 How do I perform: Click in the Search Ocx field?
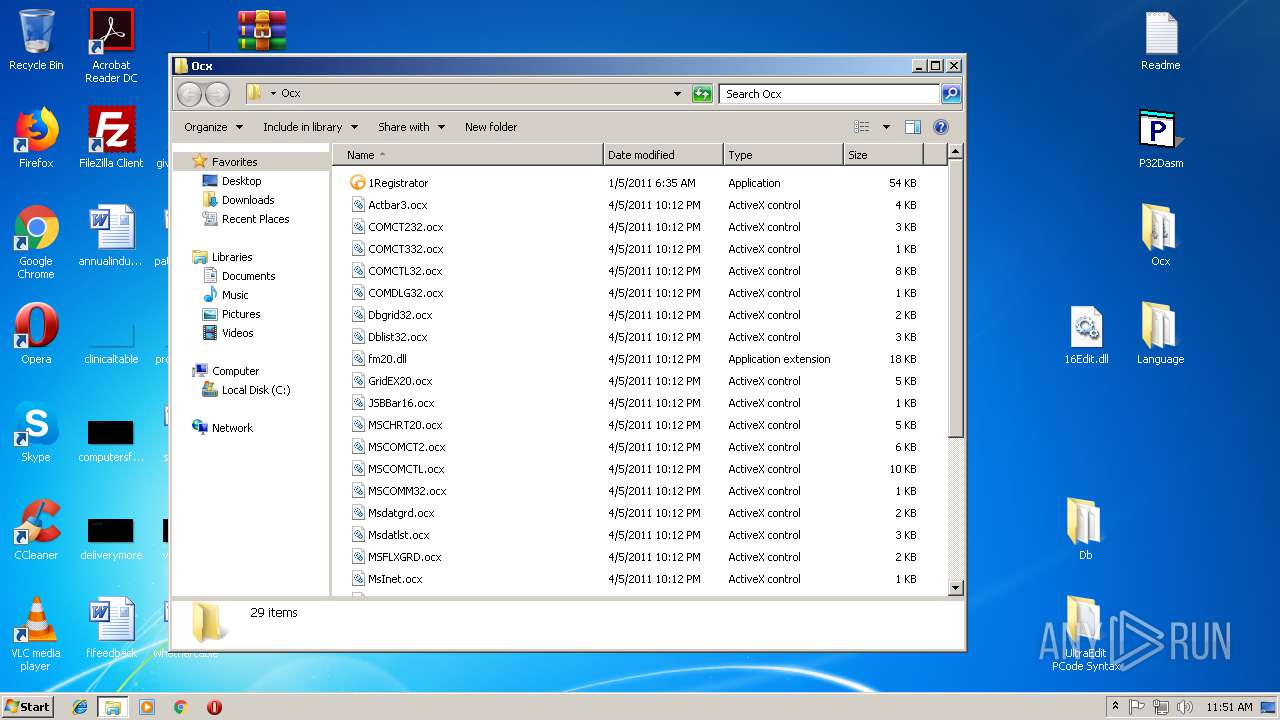pyautogui.click(x=829, y=94)
